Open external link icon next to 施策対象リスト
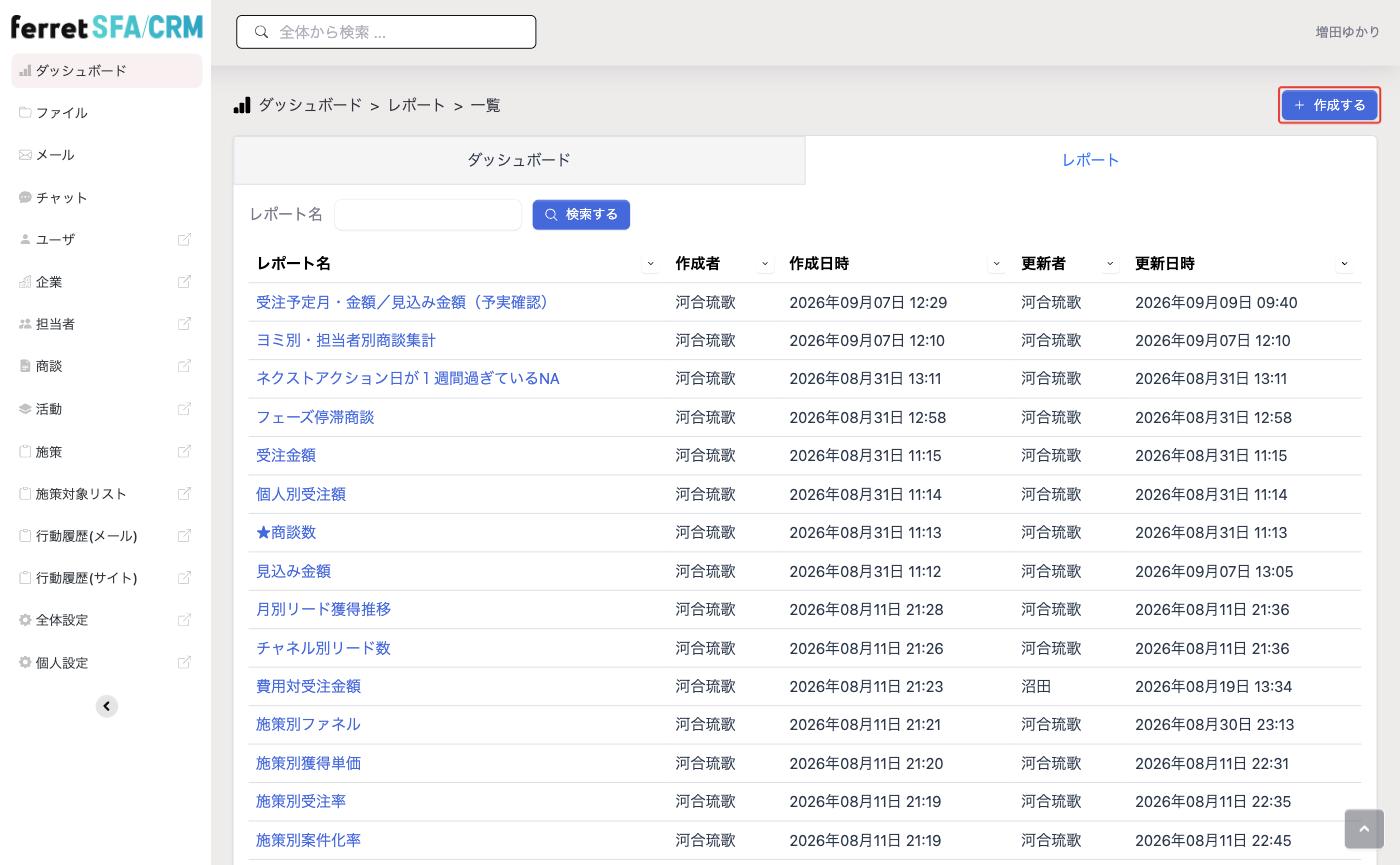Image resolution: width=1400 pixels, height=865 pixels. click(184, 494)
